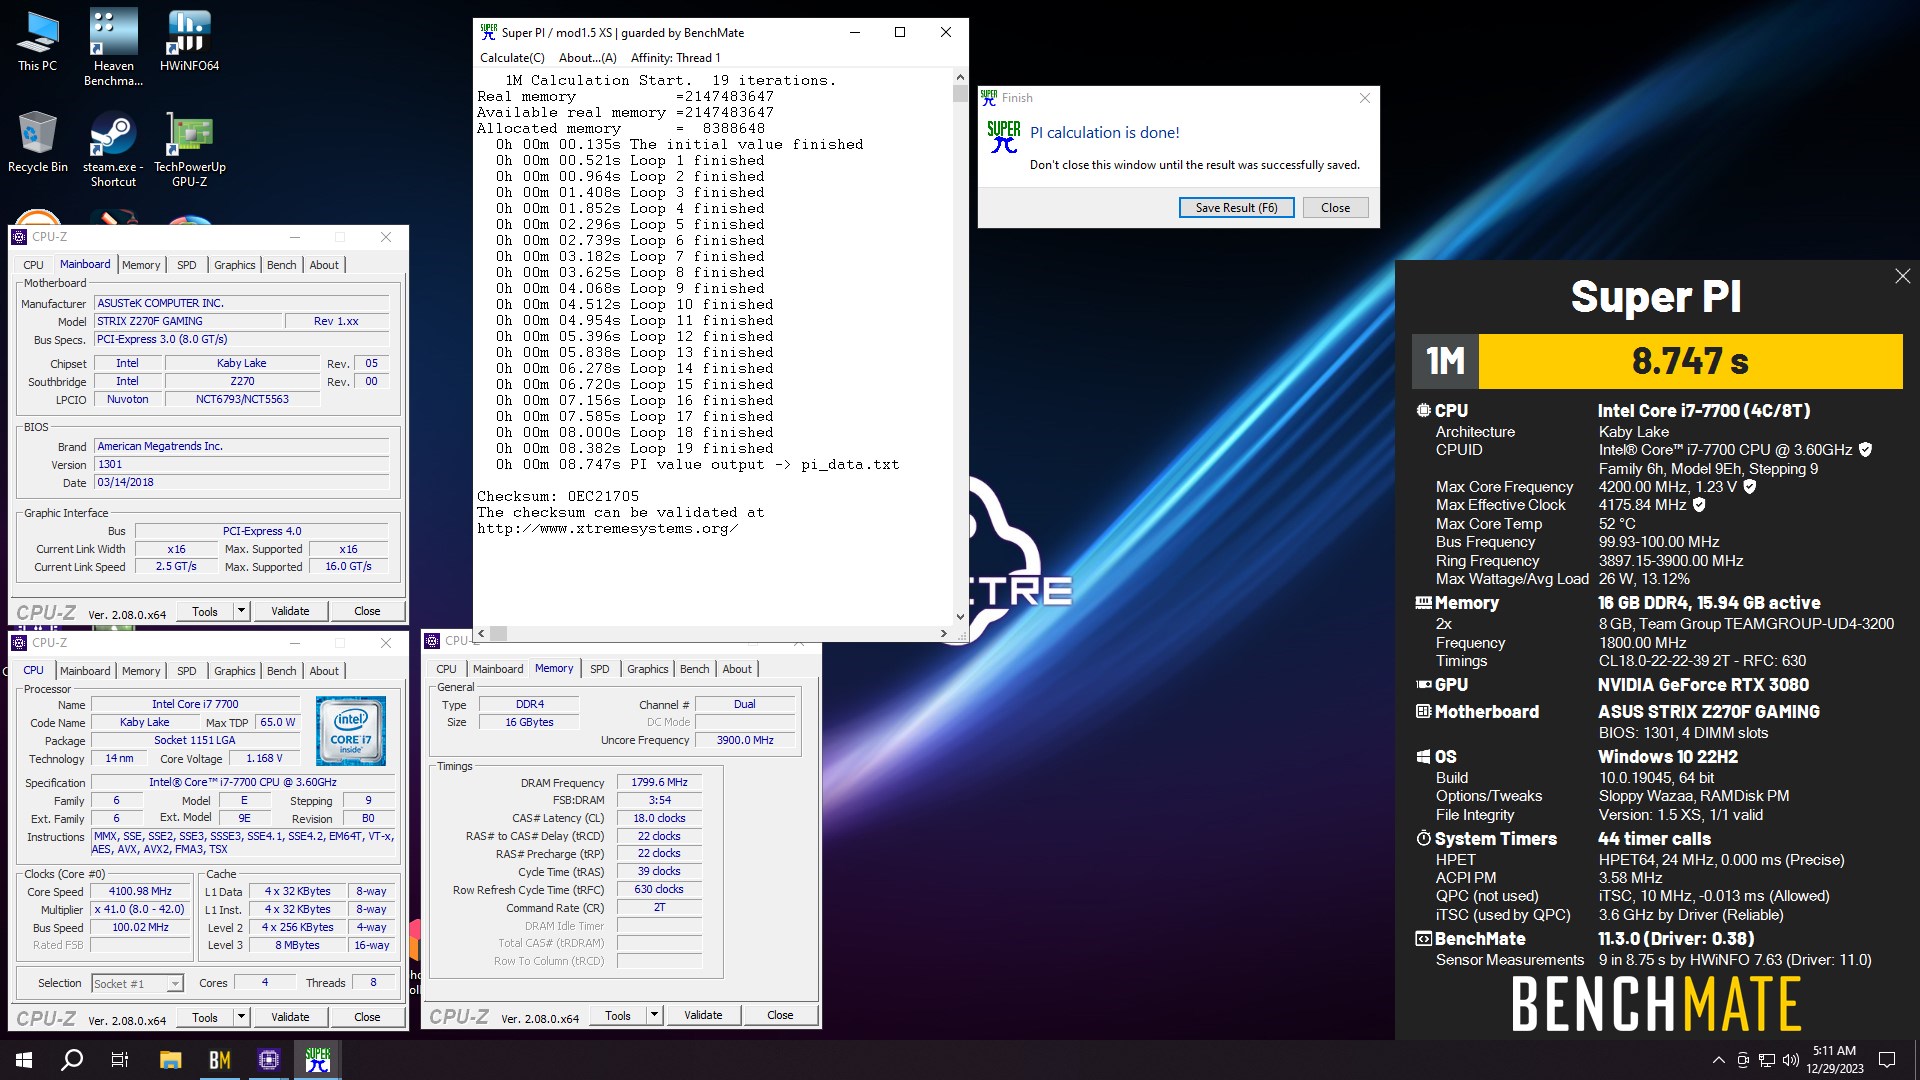
Task: Launch Heaven Benchmark desktop shortcut
Action: pos(113,47)
